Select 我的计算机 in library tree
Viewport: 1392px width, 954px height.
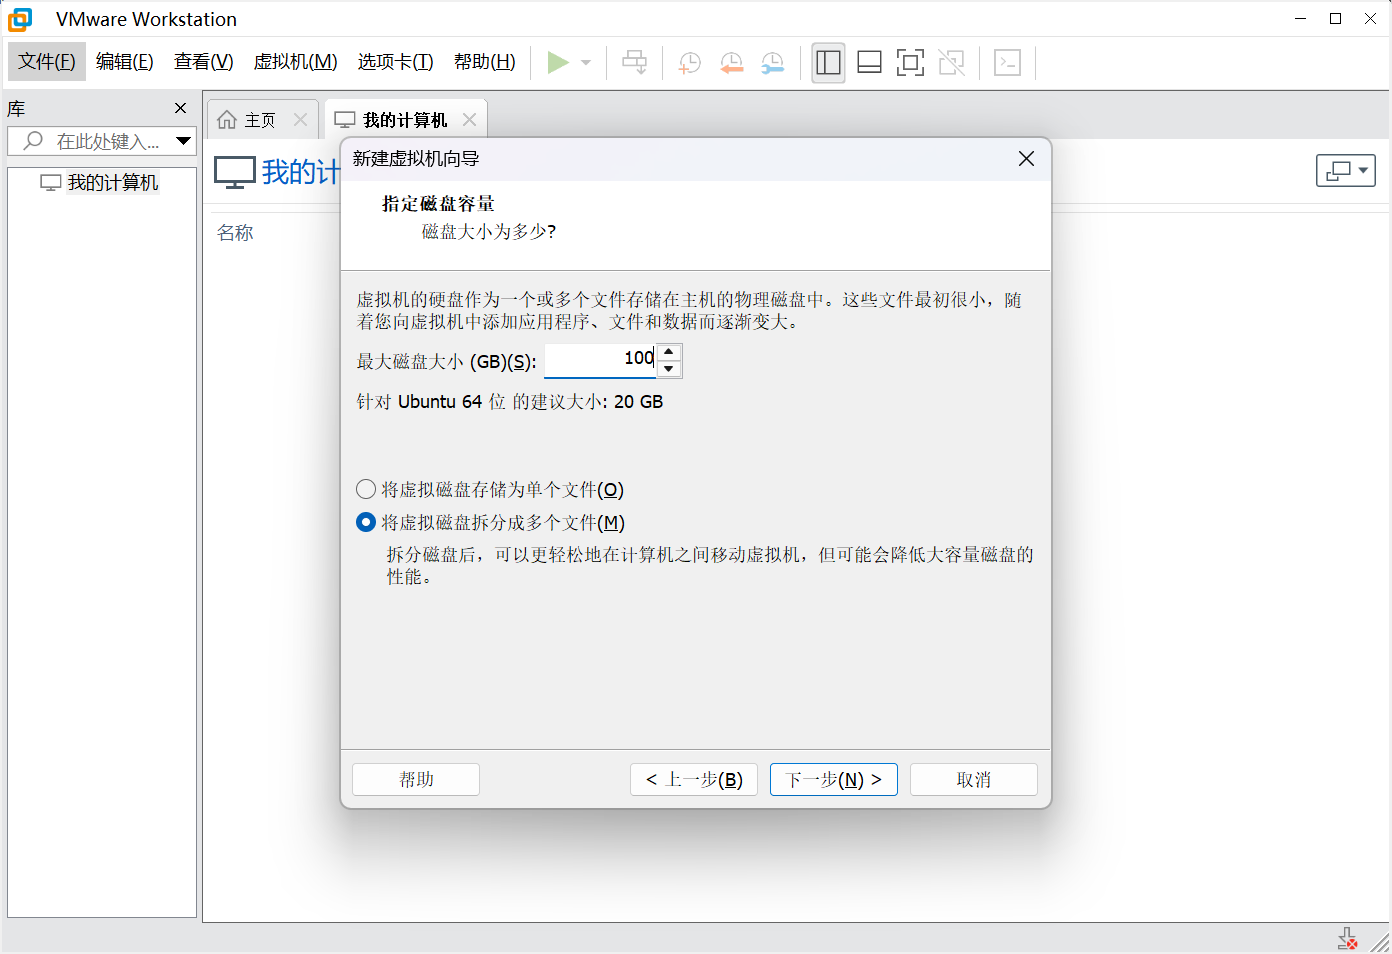coord(100,183)
